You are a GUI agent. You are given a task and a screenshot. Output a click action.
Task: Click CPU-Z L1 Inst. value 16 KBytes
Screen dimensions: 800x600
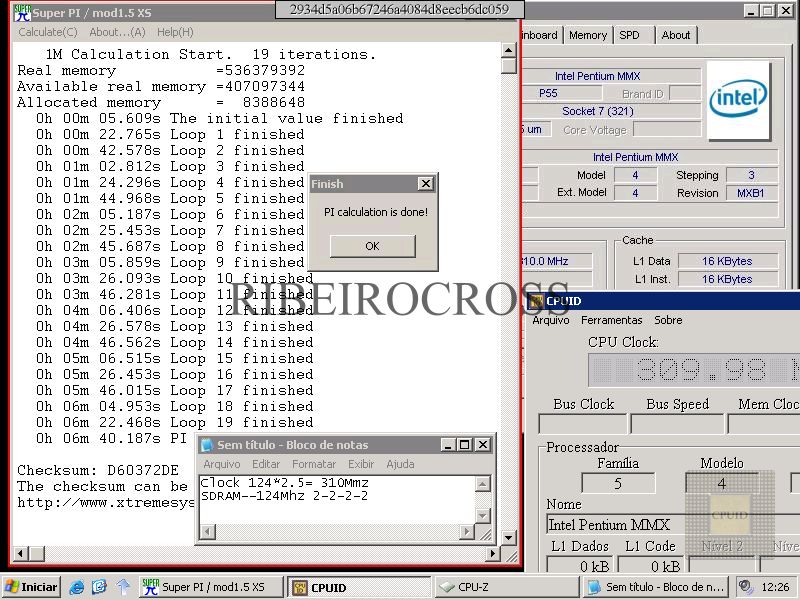[727, 279]
